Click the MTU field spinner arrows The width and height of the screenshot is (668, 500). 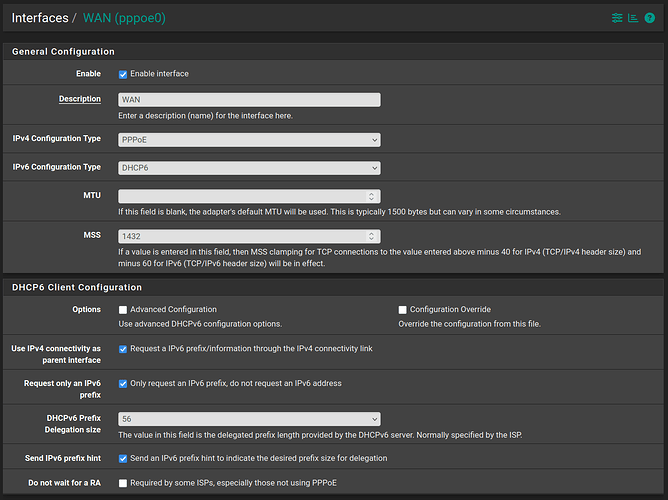(372, 196)
